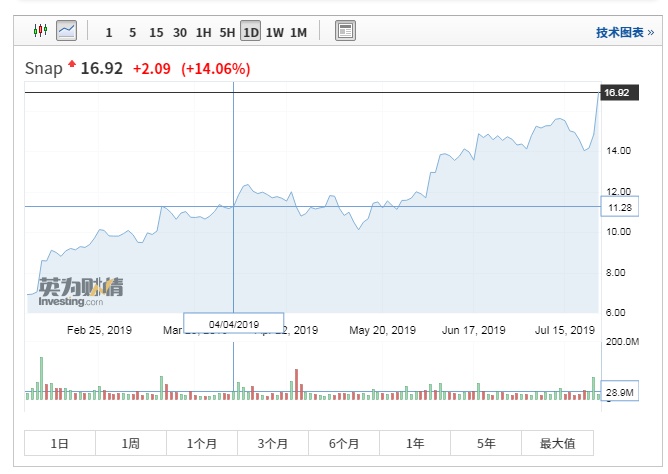Screen dimensions: 668x474
Task: Click the 最大值 range button
Action: 557,443
